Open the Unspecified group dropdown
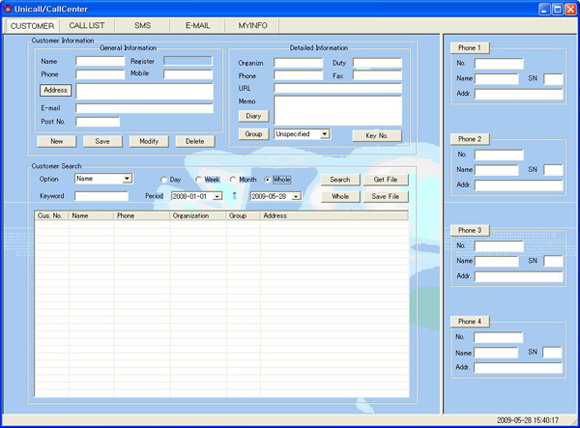Image resolution: width=580 pixels, height=428 pixels. tap(324, 134)
